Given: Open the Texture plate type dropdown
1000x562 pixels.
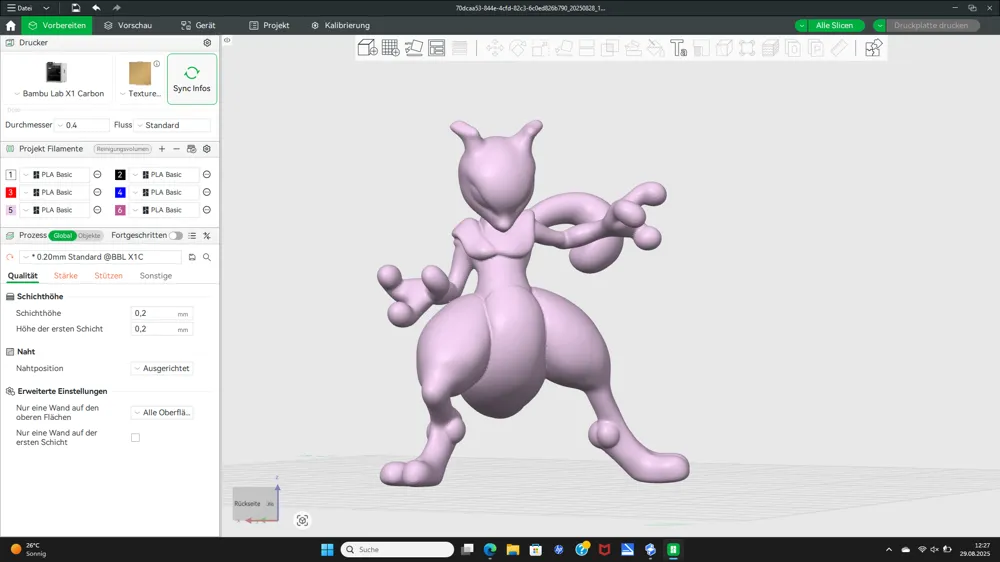Looking at the screenshot, I should (x=140, y=93).
